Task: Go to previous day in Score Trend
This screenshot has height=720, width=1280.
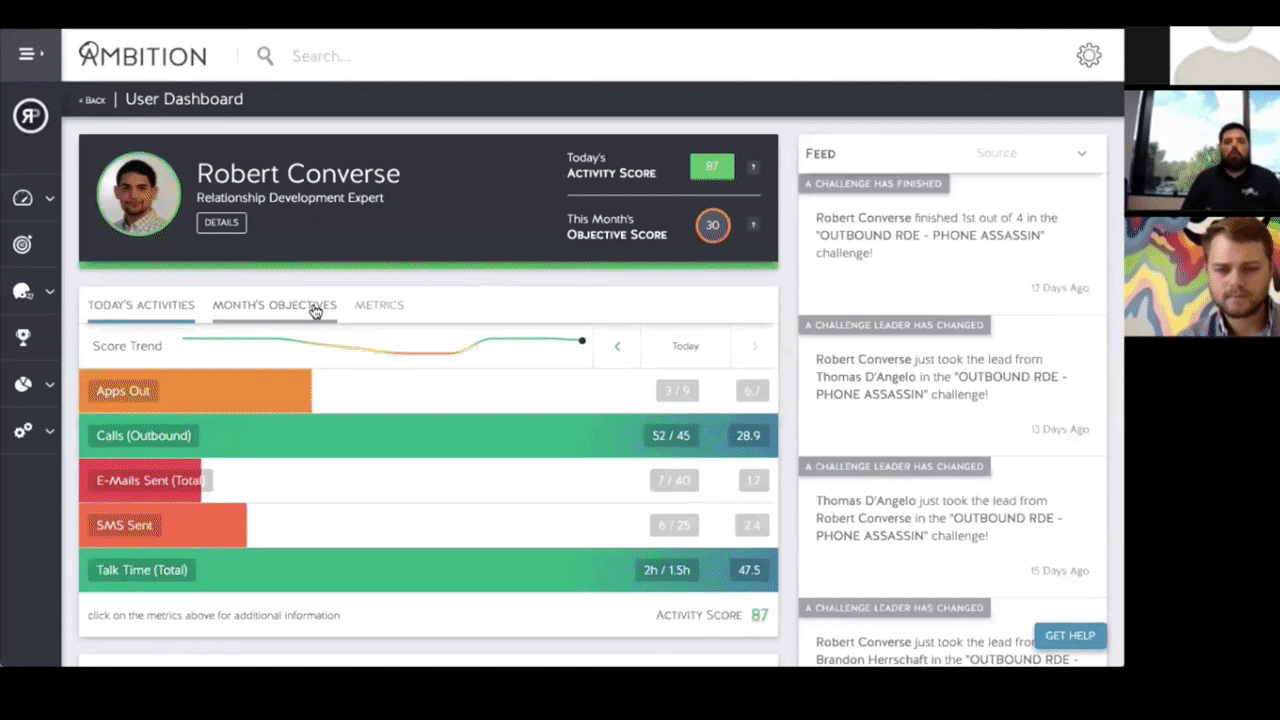Action: [x=617, y=346]
